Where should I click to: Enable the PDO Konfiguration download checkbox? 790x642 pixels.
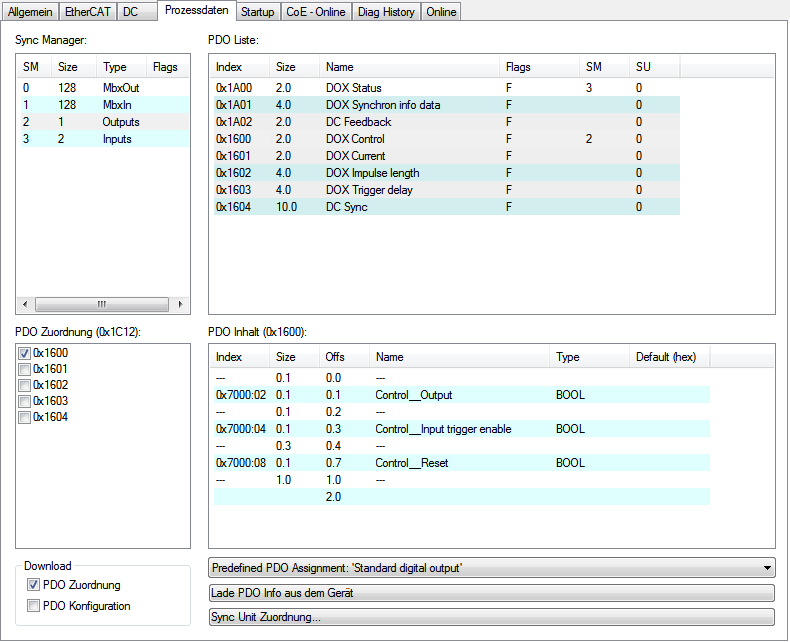33,606
